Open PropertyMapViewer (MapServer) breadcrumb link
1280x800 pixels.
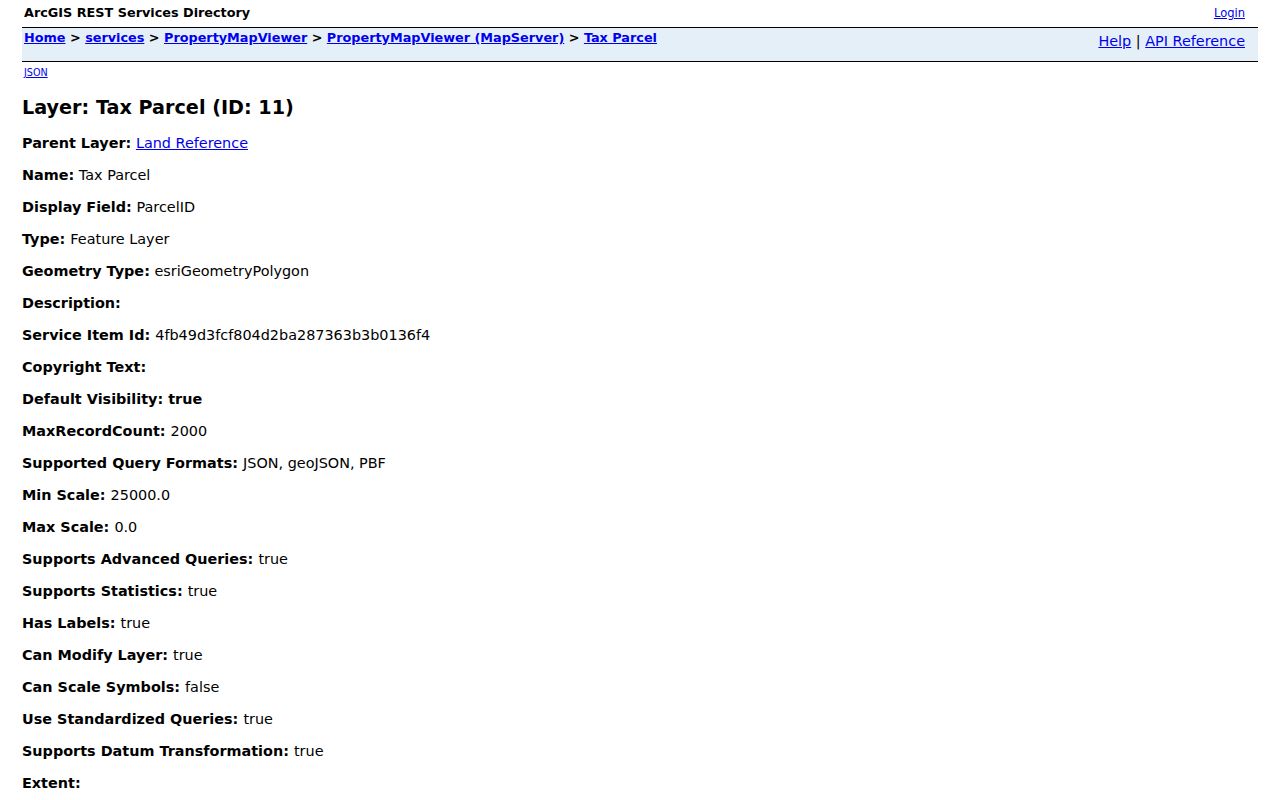point(446,38)
